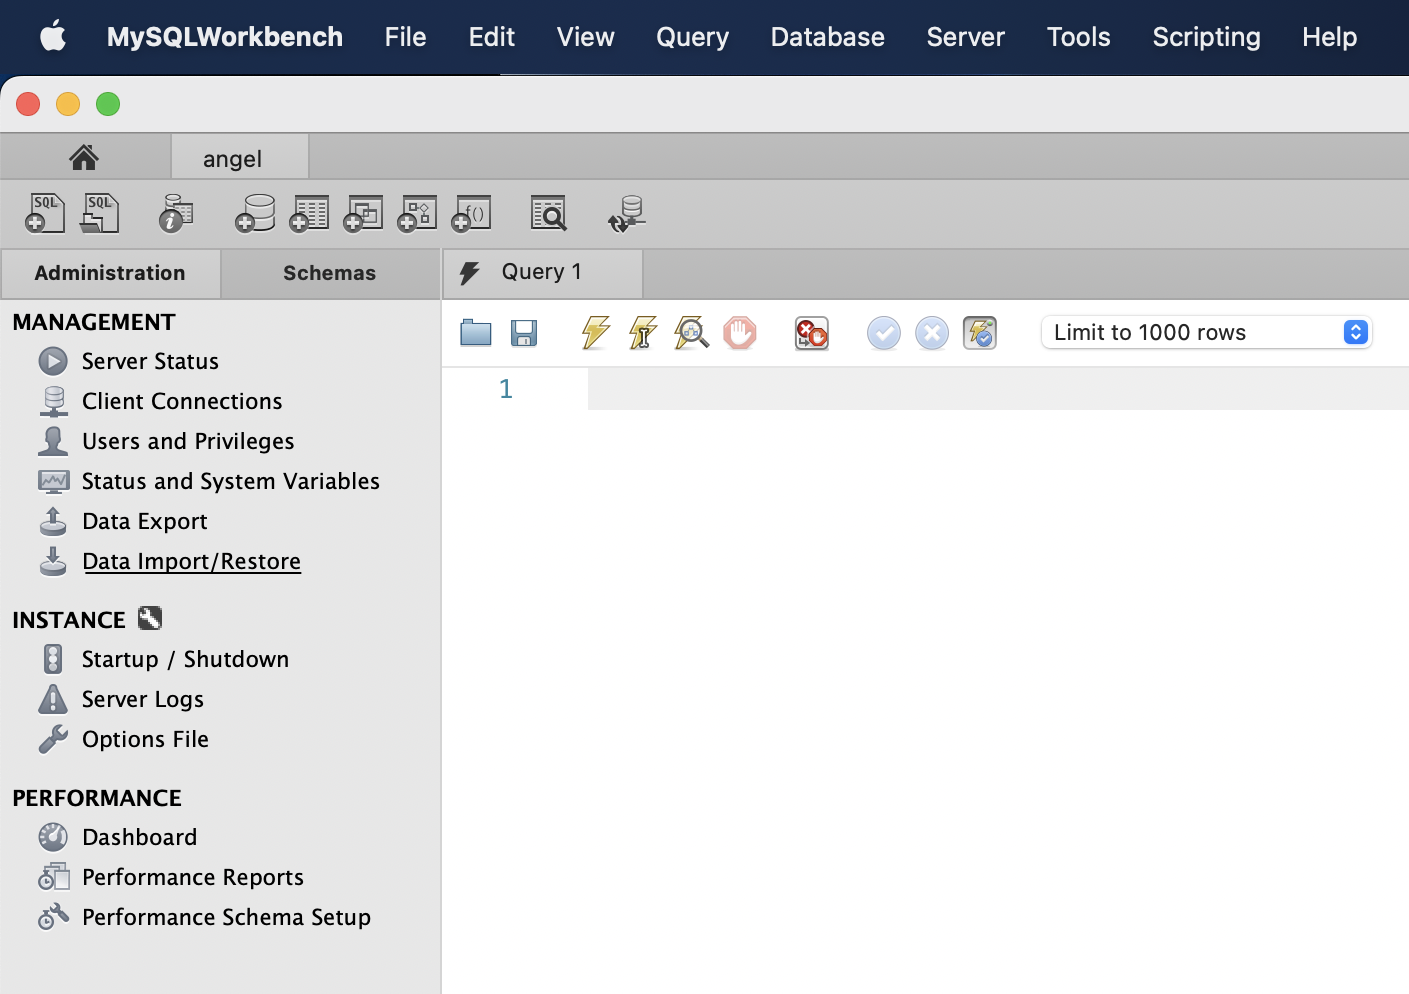
Task: Open the Edit menu
Action: pos(492,37)
